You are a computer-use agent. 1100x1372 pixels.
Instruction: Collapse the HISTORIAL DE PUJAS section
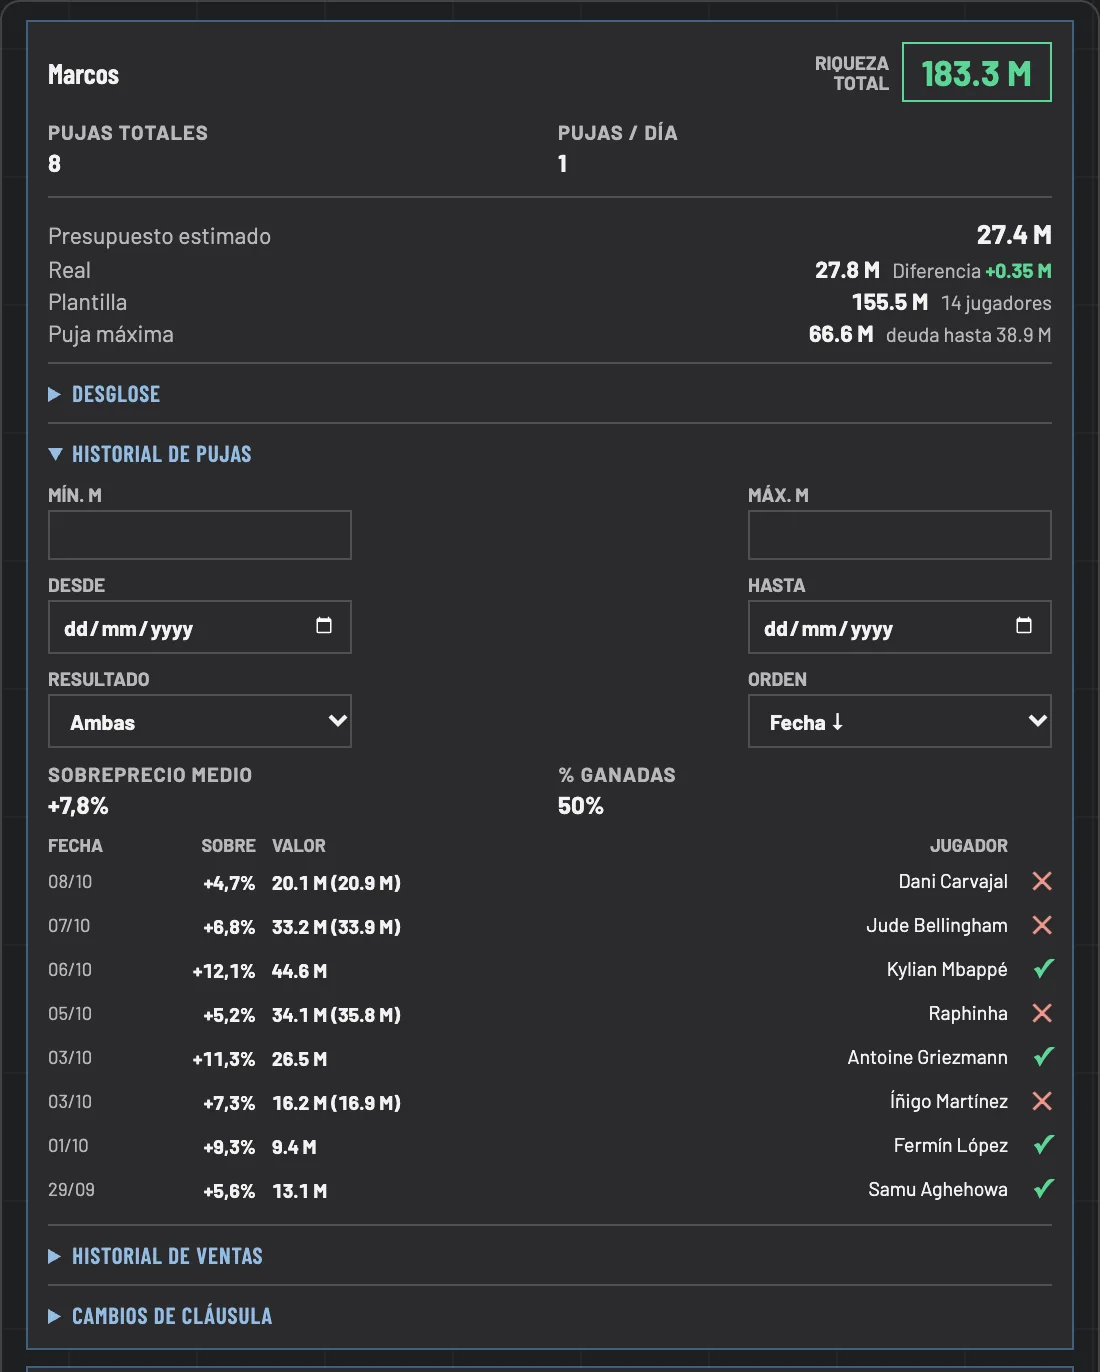150,454
